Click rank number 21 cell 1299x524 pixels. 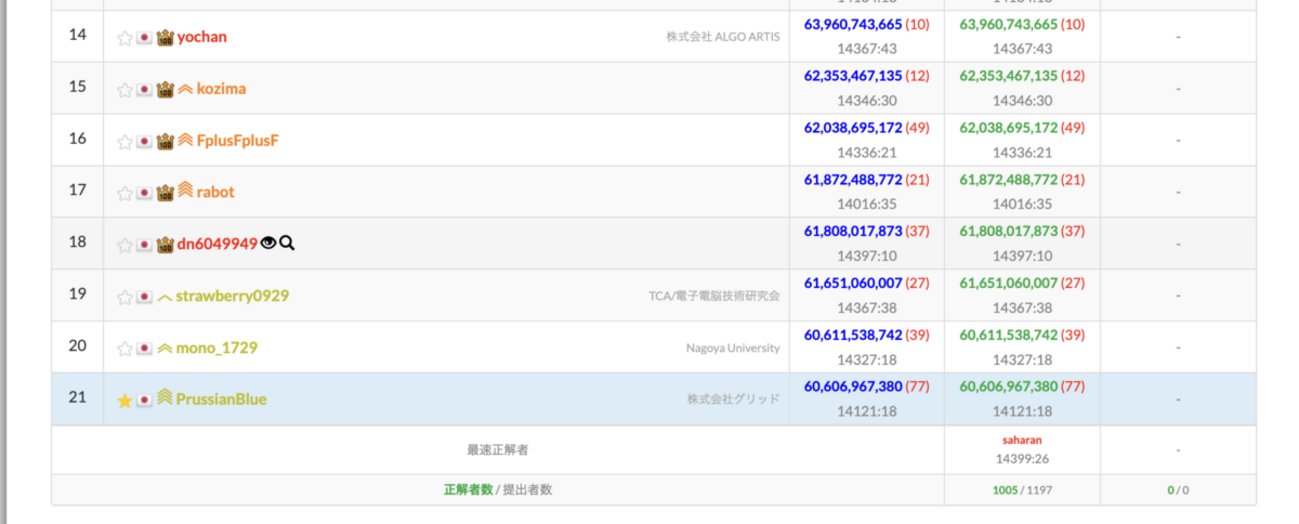tap(78, 397)
